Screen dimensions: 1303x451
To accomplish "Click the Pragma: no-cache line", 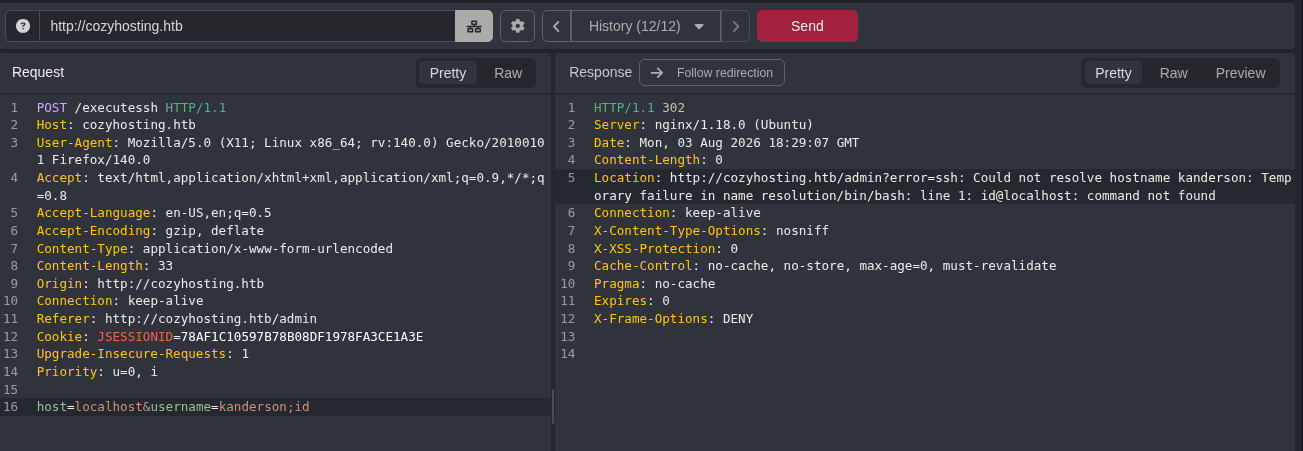I will point(655,283).
